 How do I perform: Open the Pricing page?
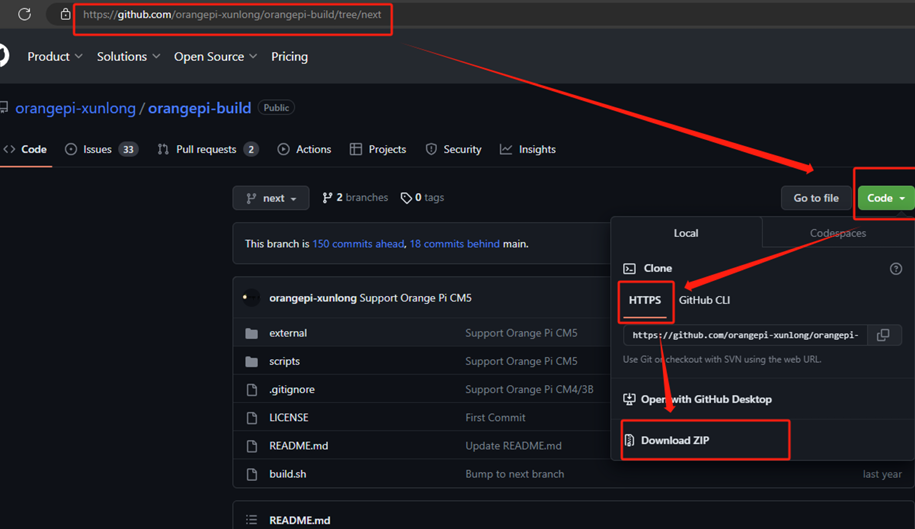[x=289, y=57]
